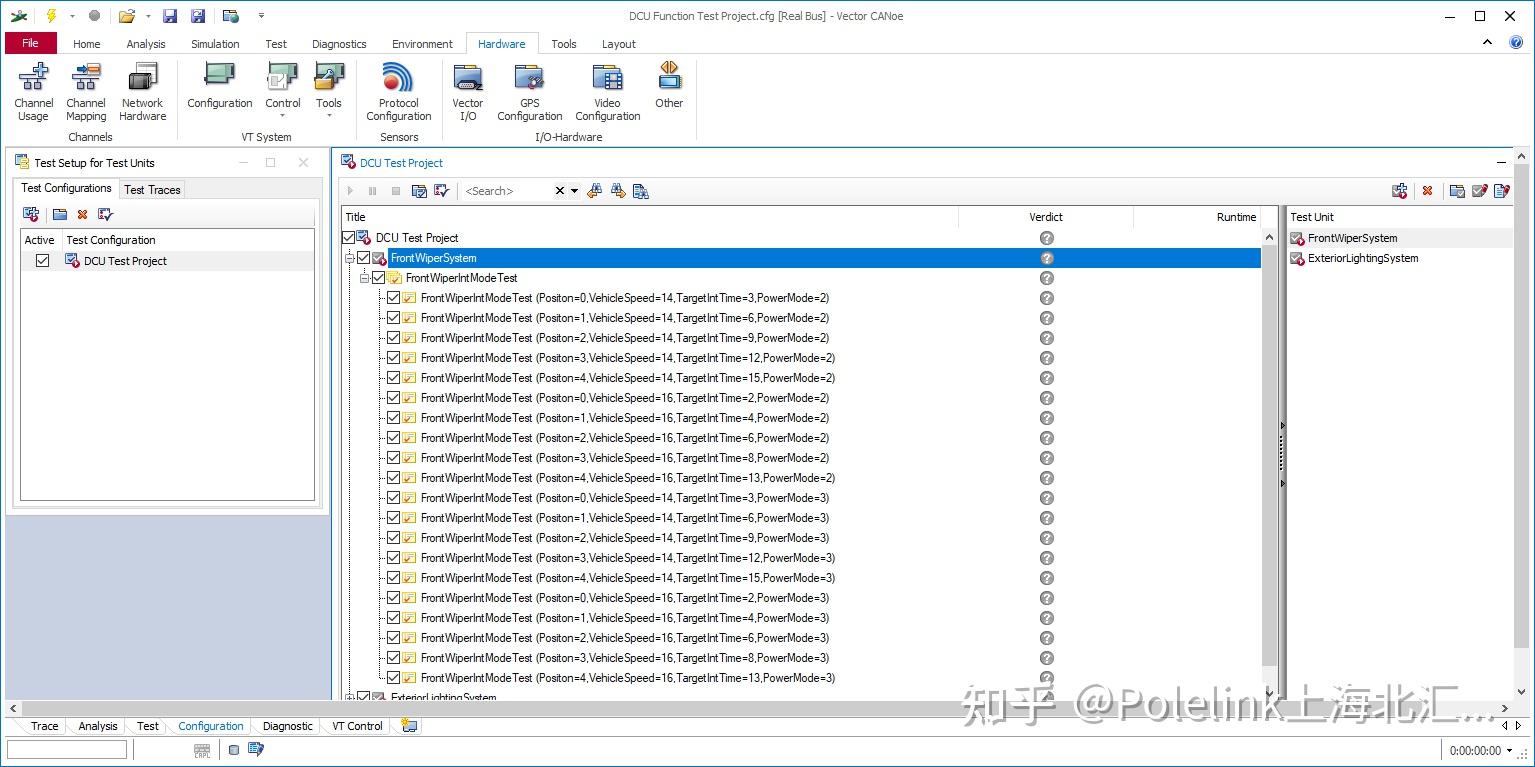Collapse the FrontWiperSystem tree node
The height and width of the screenshot is (767, 1535).
click(x=349, y=257)
